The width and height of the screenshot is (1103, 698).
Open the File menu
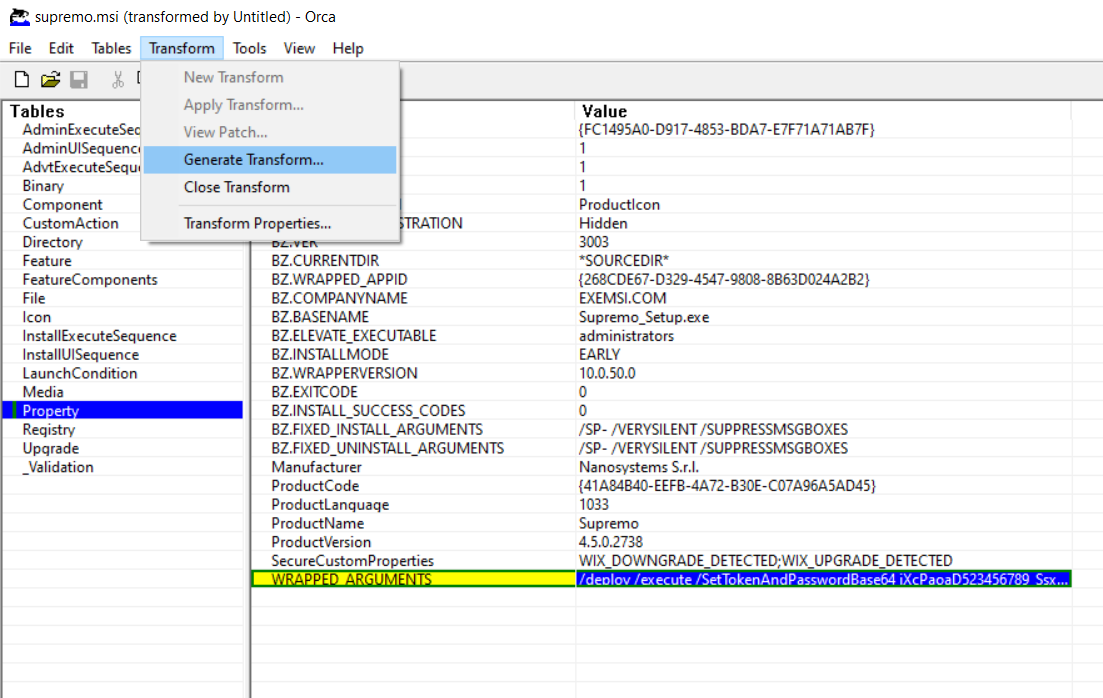coord(20,49)
